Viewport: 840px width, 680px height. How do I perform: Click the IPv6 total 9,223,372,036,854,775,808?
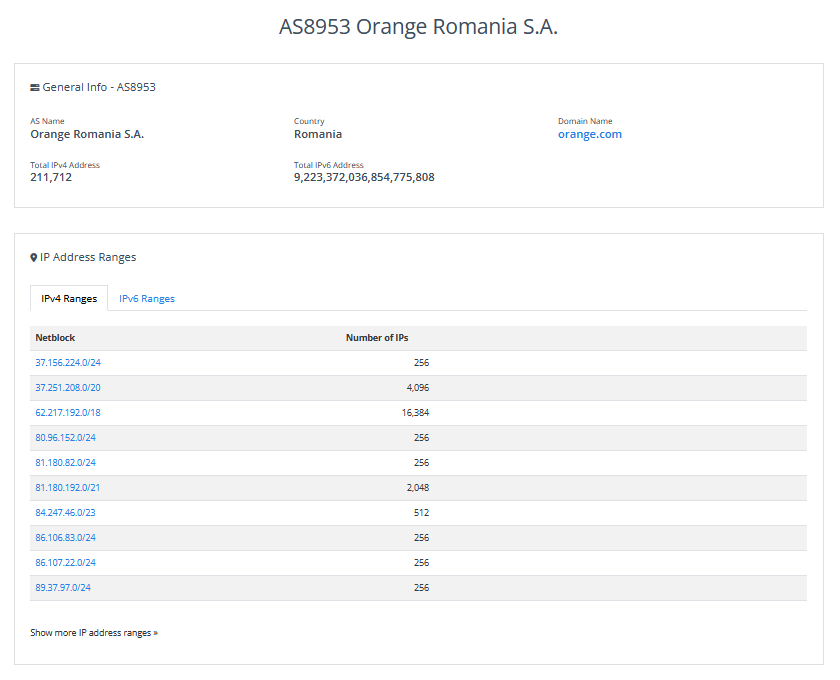(364, 177)
